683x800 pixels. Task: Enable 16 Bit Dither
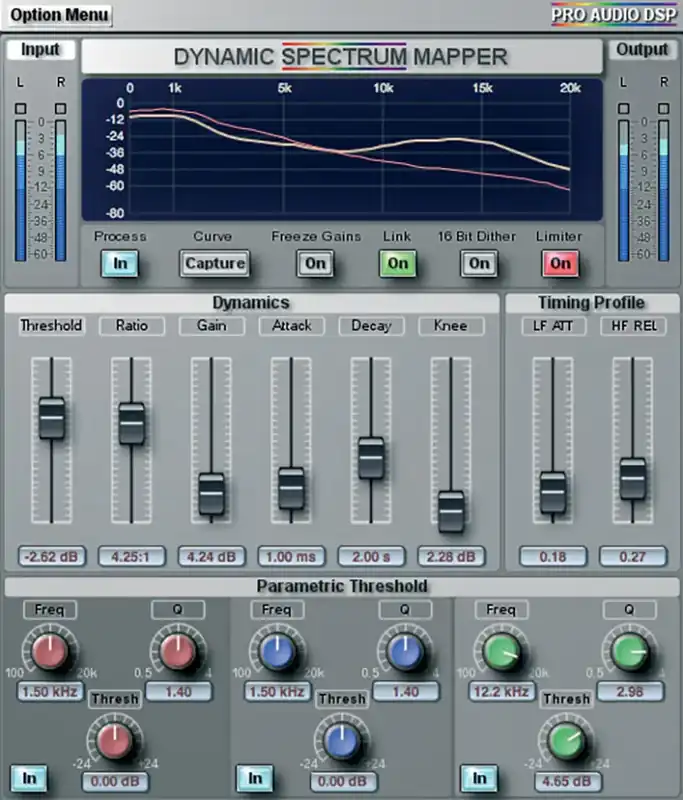pos(479,263)
